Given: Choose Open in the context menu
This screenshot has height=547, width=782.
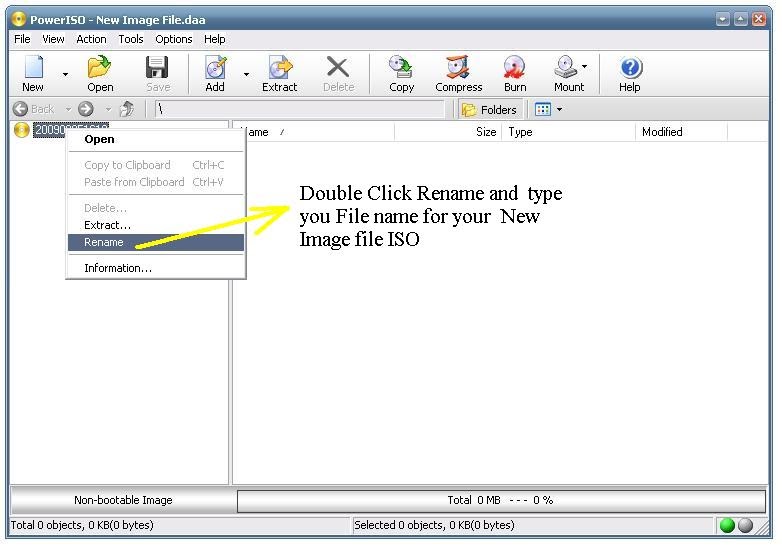Looking at the screenshot, I should [x=156, y=139].
